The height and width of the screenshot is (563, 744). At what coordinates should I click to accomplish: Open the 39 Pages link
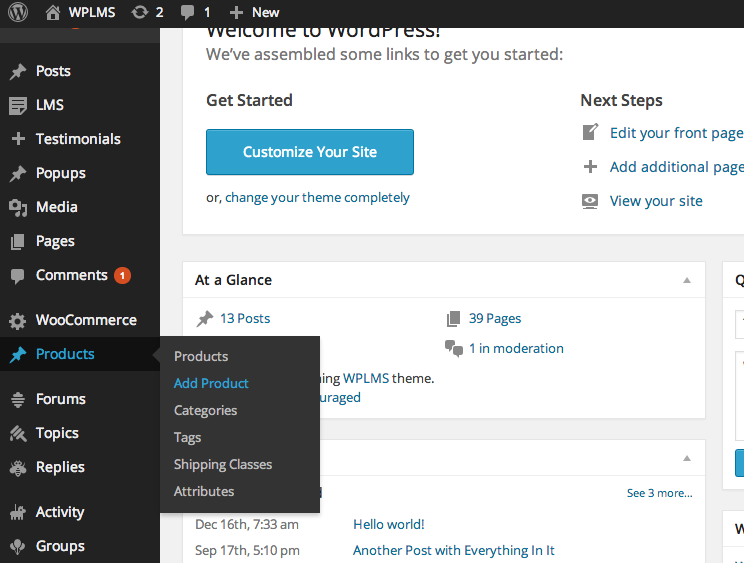pyautogui.click(x=495, y=318)
